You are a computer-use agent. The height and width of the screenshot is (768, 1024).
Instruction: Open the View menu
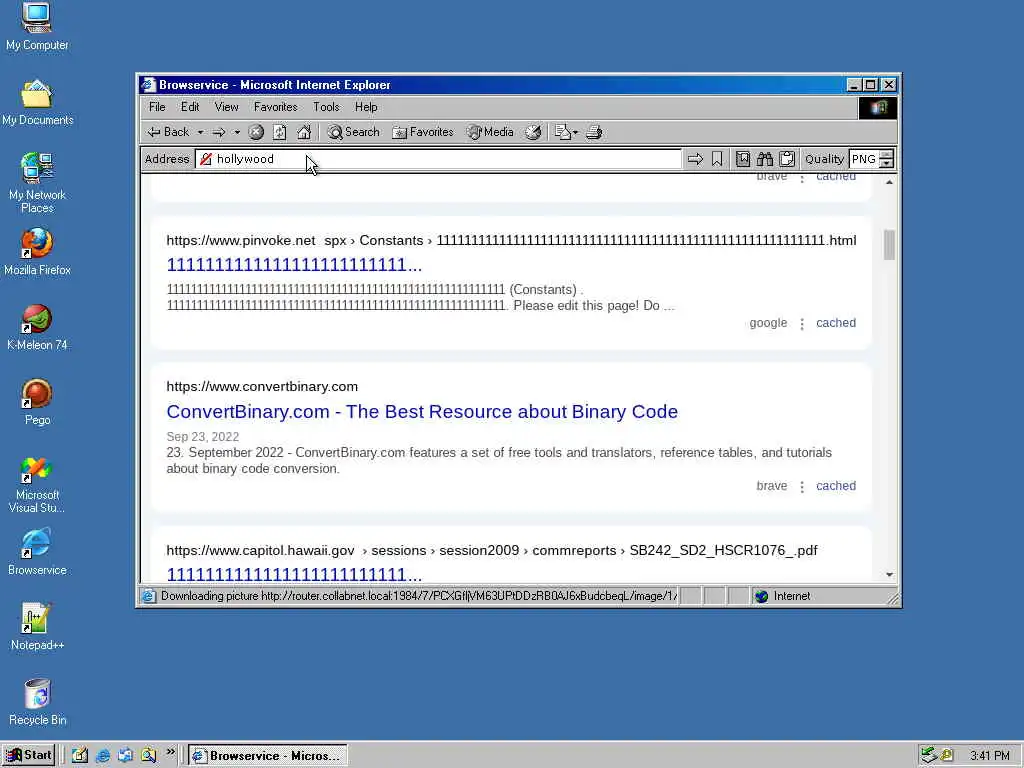click(227, 107)
